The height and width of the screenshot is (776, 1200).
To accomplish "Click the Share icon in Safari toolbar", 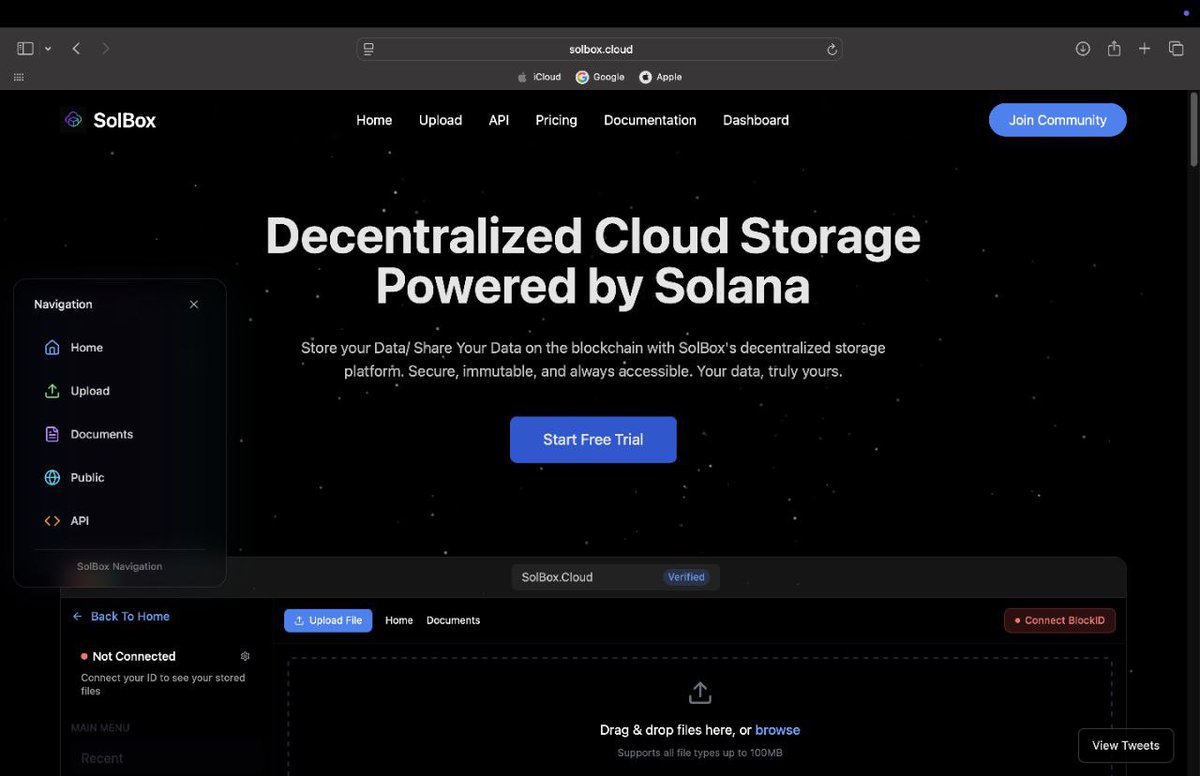I will [x=1114, y=48].
